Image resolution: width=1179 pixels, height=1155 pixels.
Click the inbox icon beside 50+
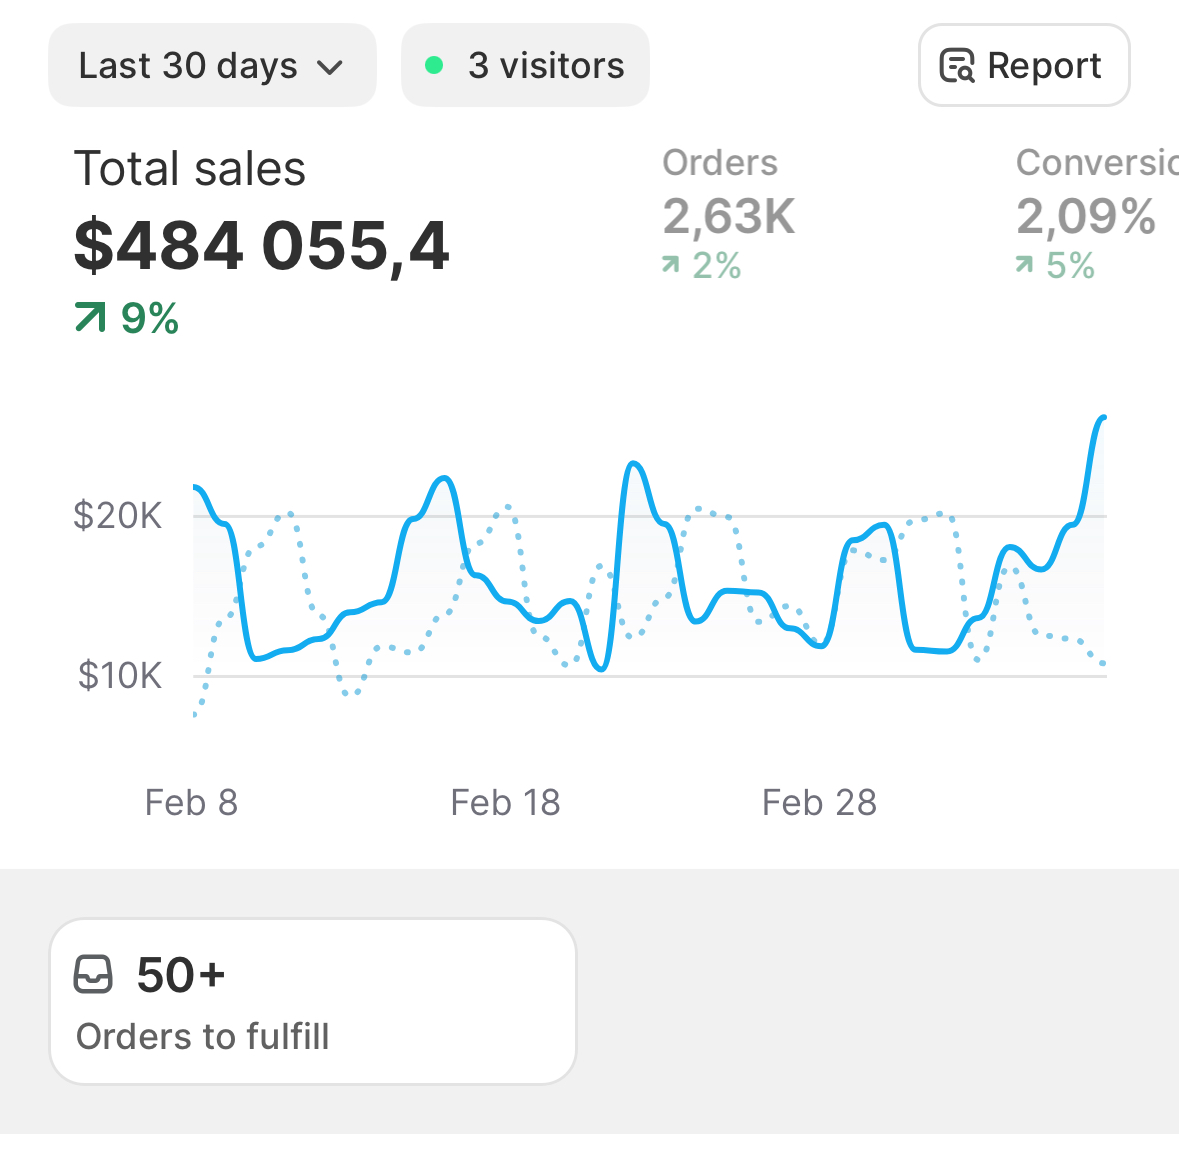point(93,974)
